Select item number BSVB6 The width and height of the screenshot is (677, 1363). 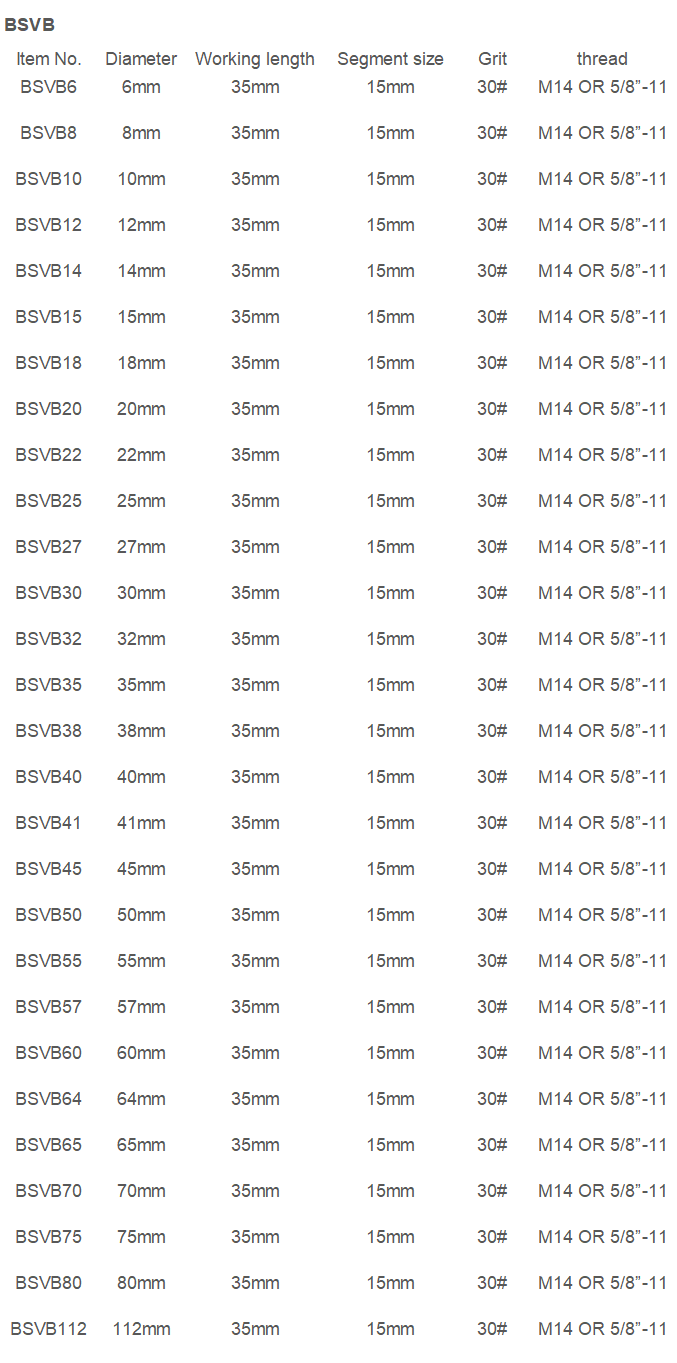(48, 87)
